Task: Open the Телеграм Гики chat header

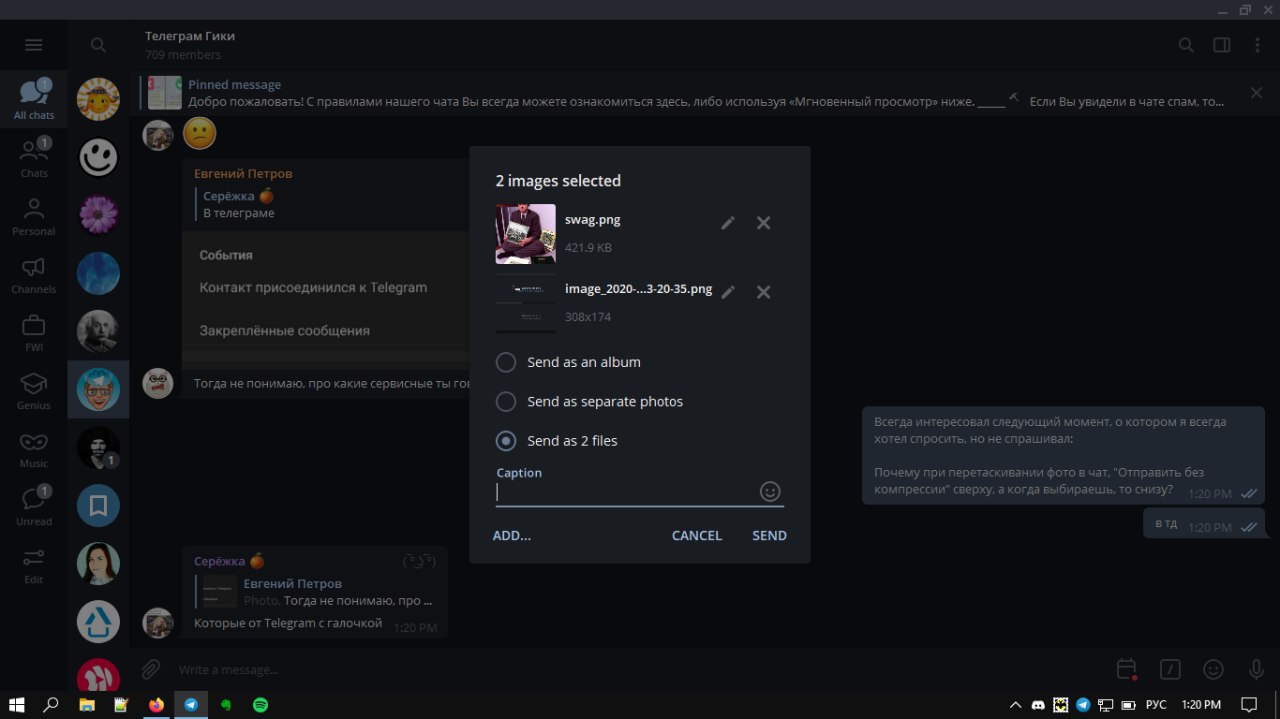Action: pyautogui.click(x=190, y=45)
